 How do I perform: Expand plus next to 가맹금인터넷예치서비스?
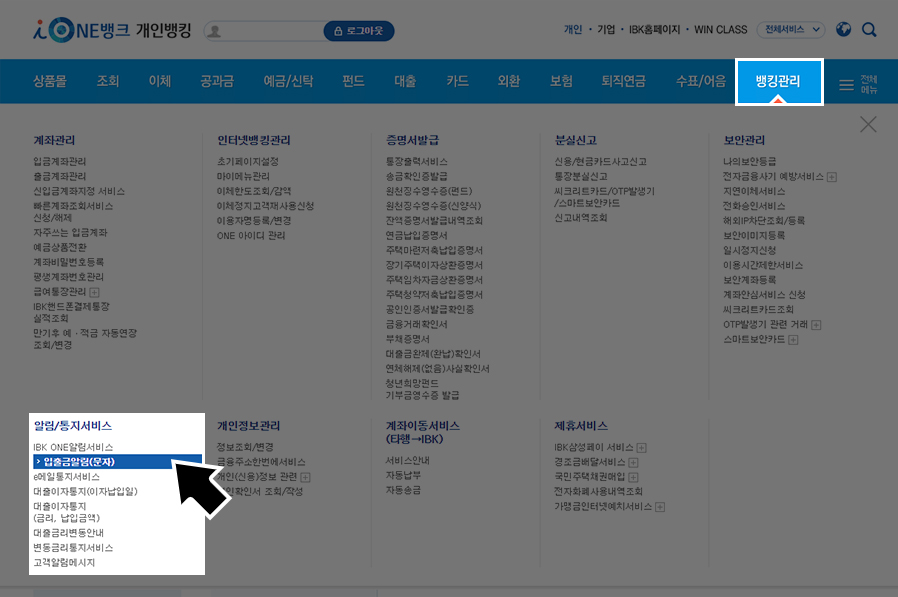[x=660, y=507]
